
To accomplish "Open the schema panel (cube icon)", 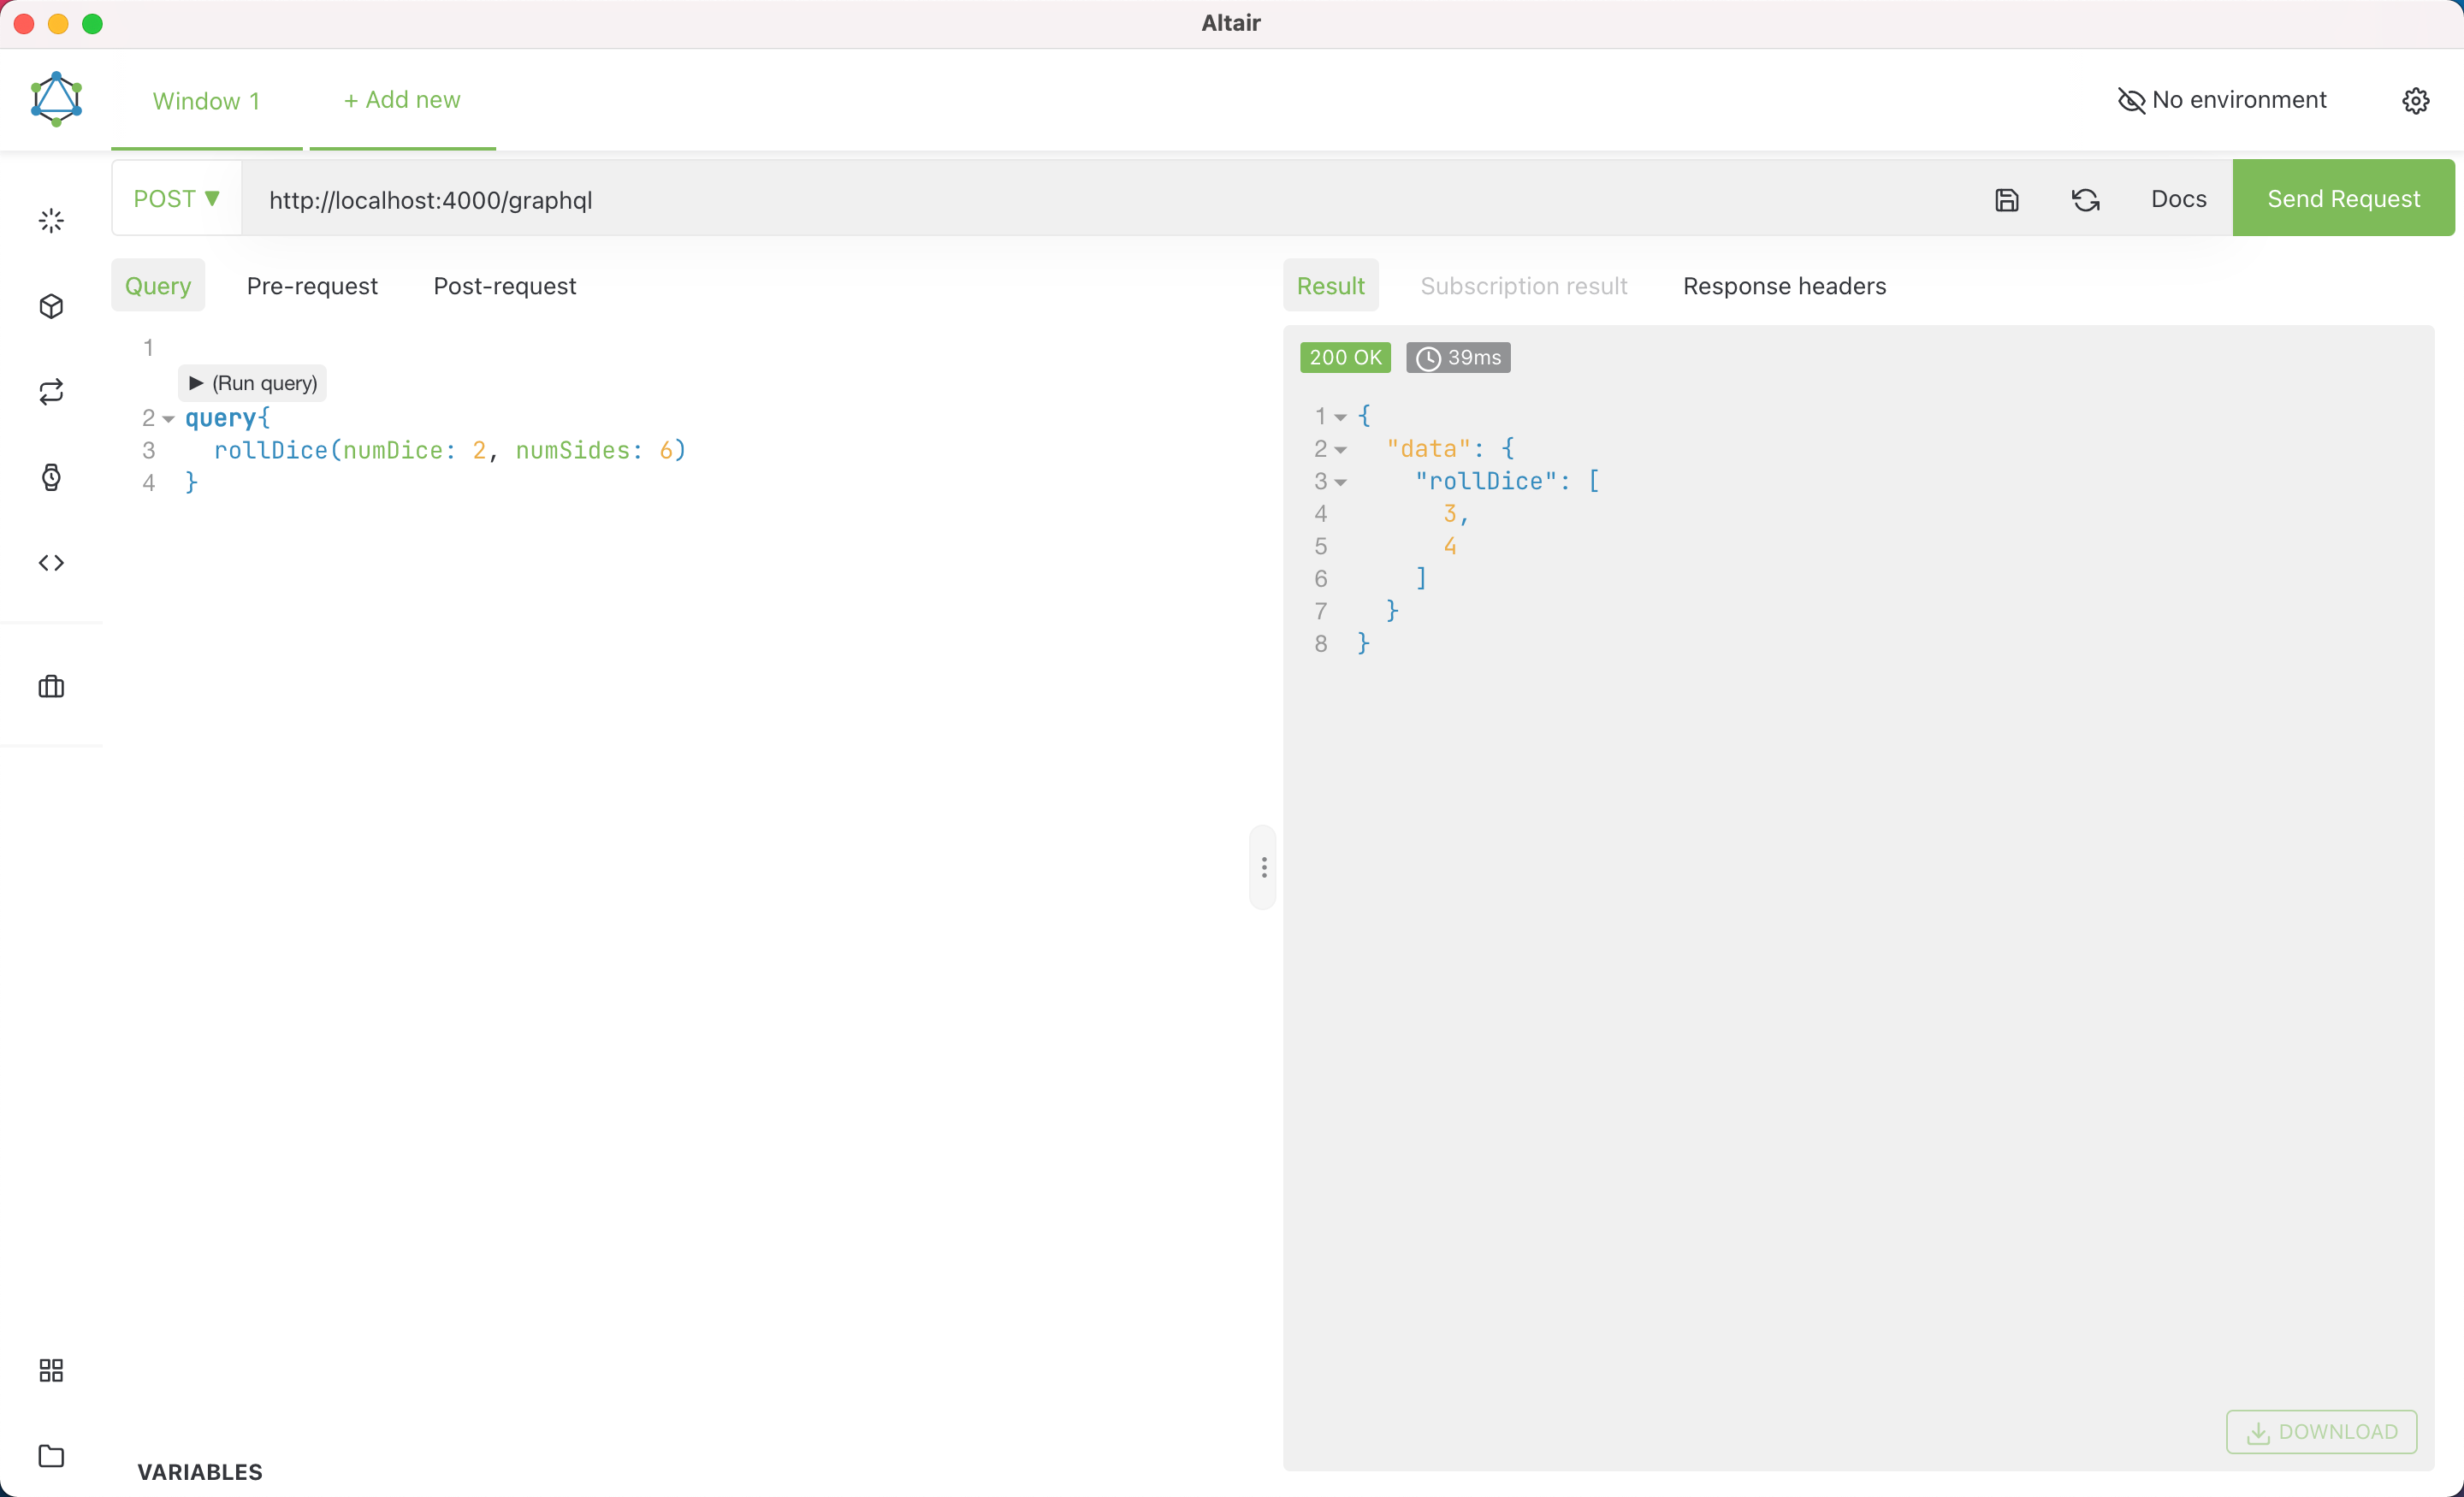I will tap(51, 307).
